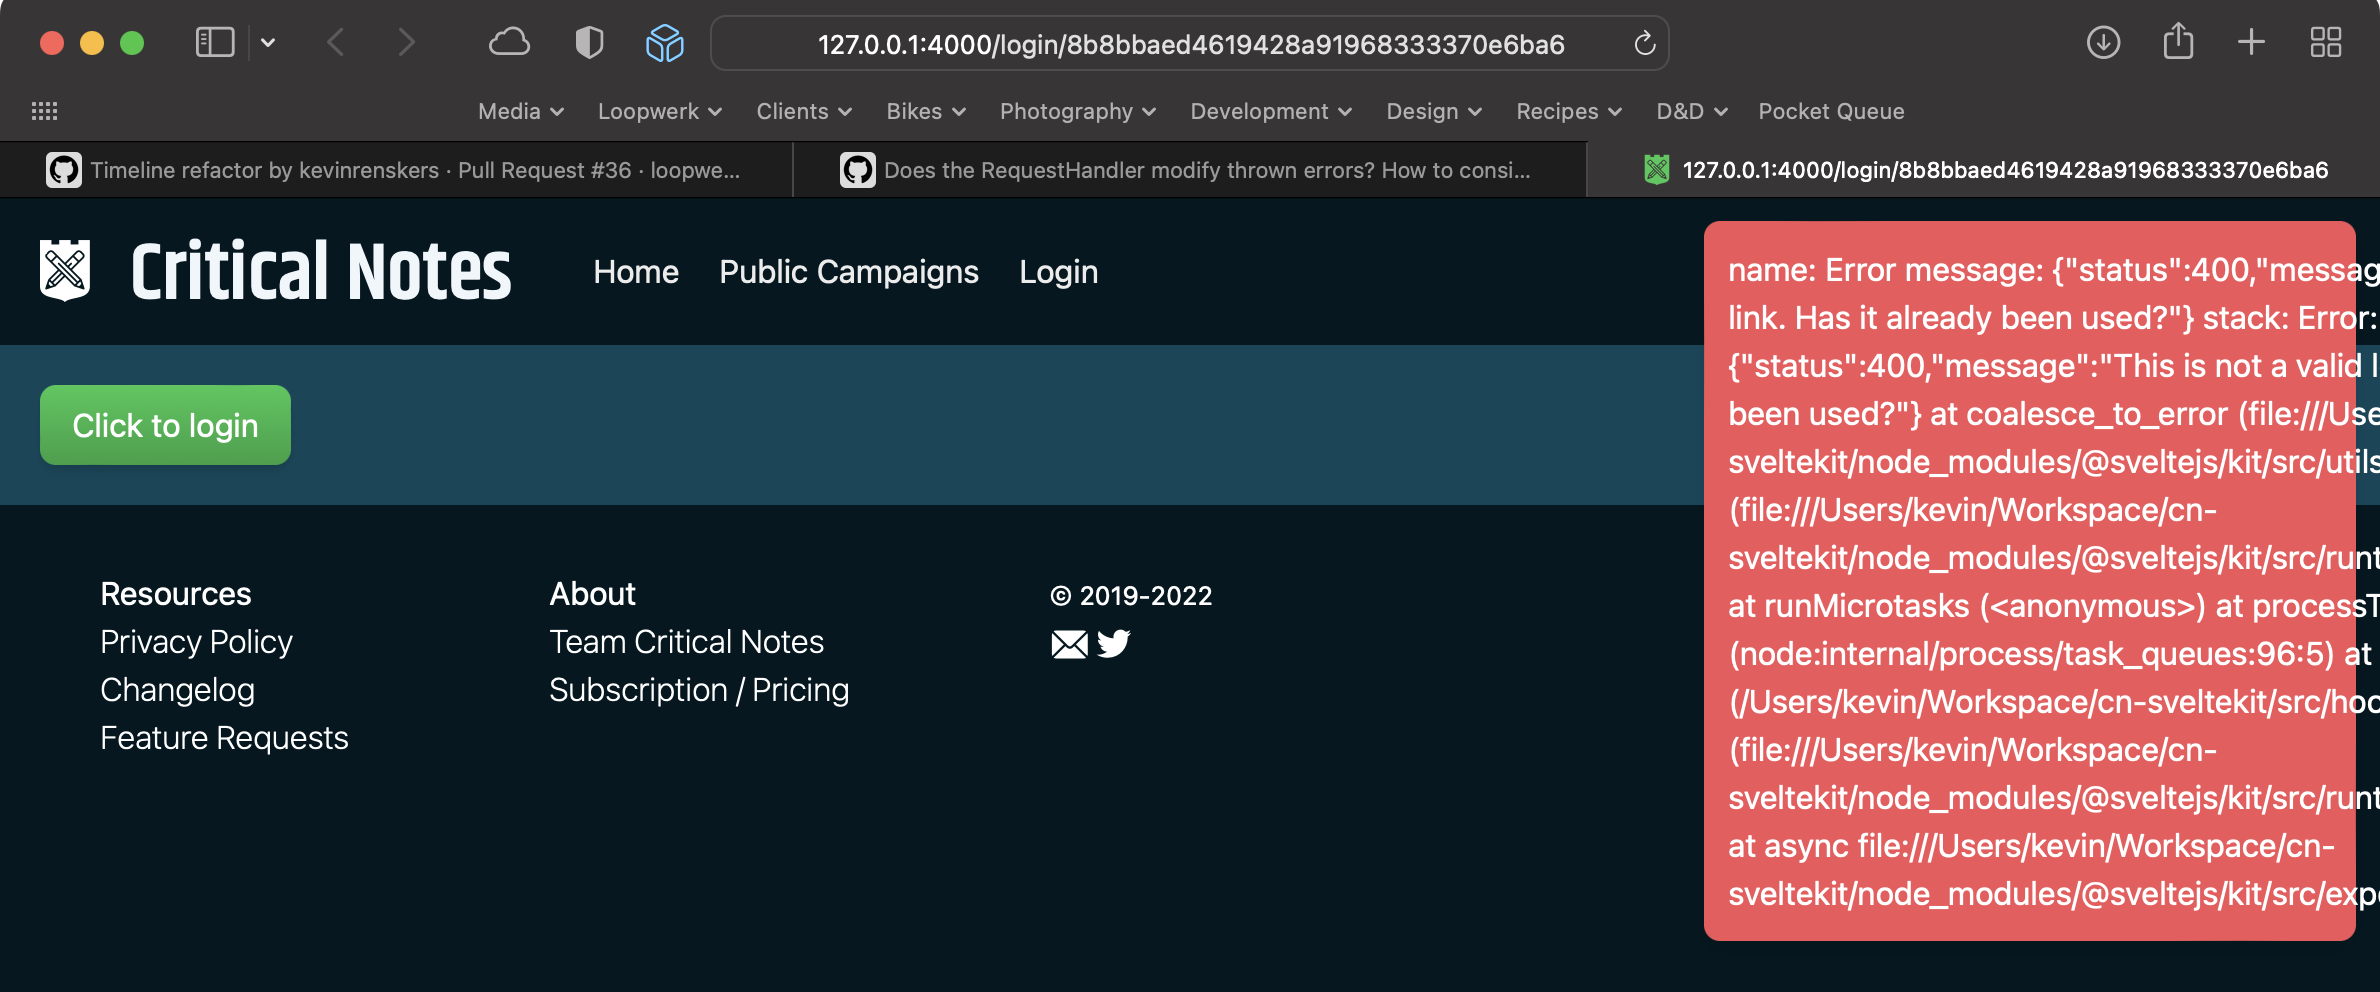Open the Privacy Policy footer link
The height and width of the screenshot is (992, 2380).
[x=196, y=642]
